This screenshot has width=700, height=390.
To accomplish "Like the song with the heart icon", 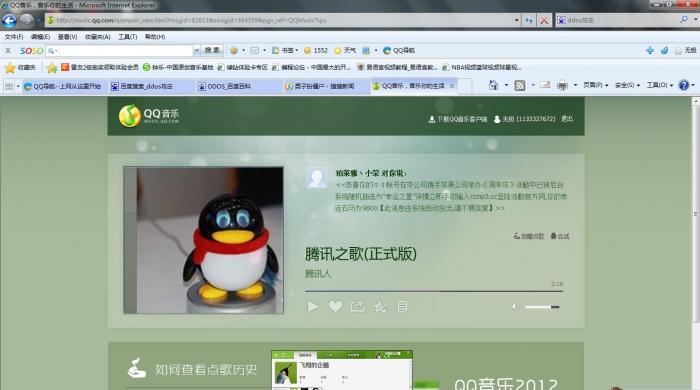I will click(335, 307).
